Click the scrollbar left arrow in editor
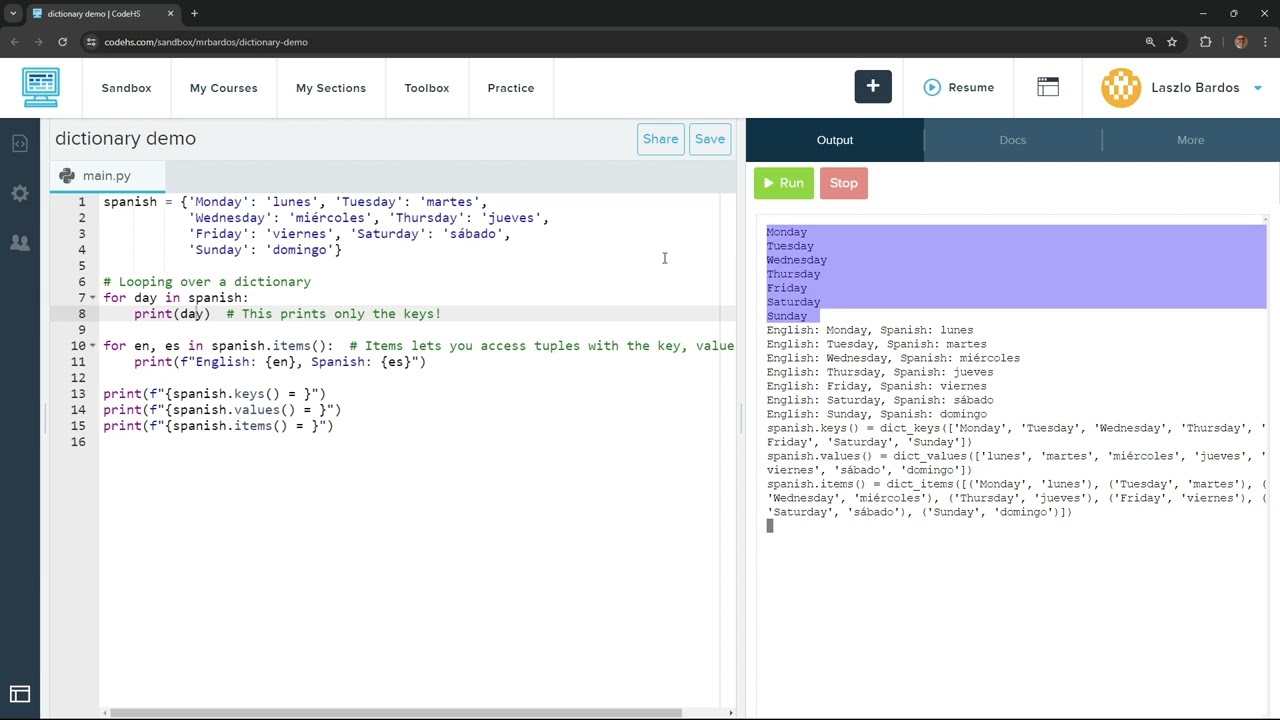 105,713
